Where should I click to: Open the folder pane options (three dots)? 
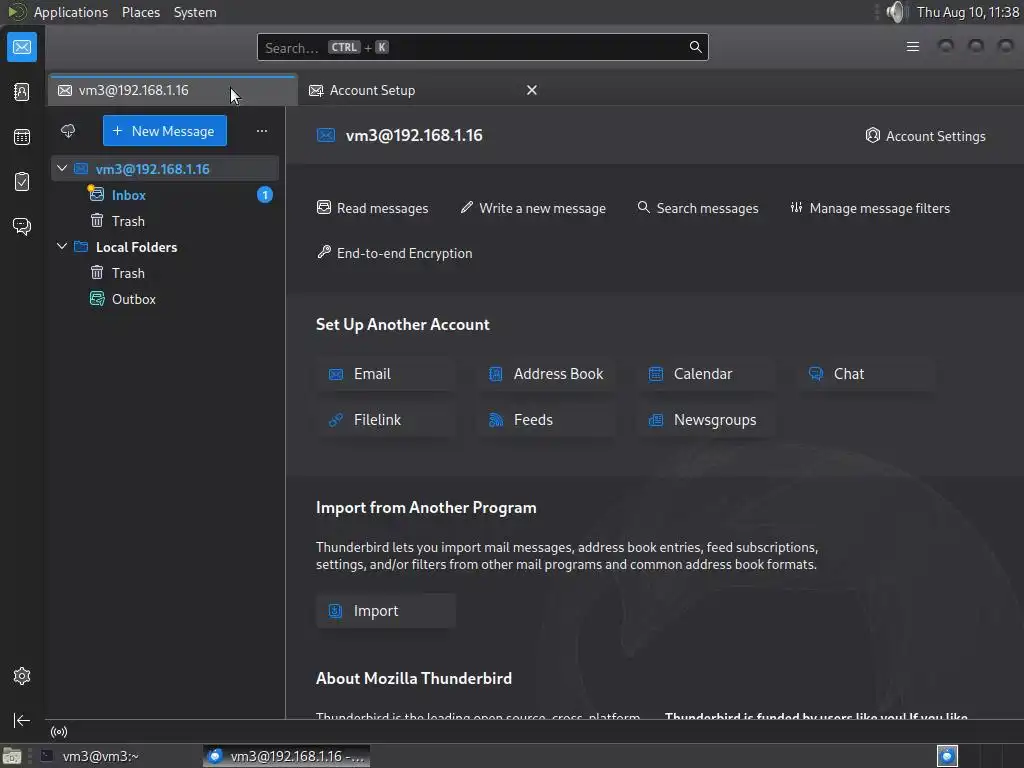tap(262, 131)
